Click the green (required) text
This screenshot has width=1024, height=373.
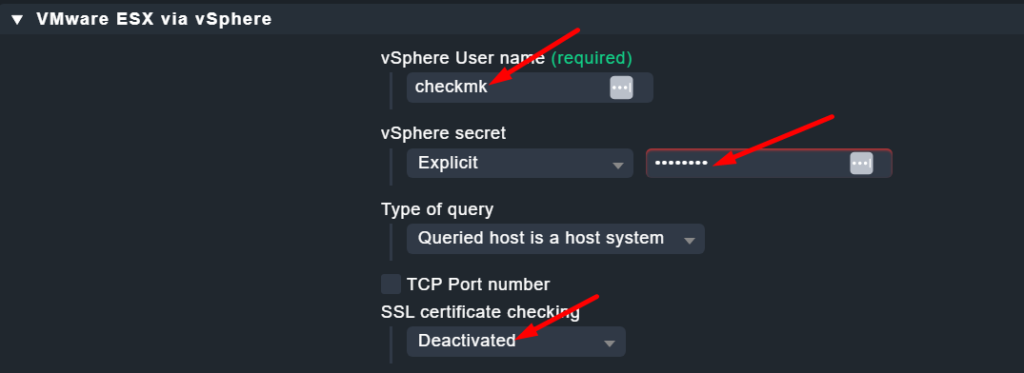click(x=592, y=59)
